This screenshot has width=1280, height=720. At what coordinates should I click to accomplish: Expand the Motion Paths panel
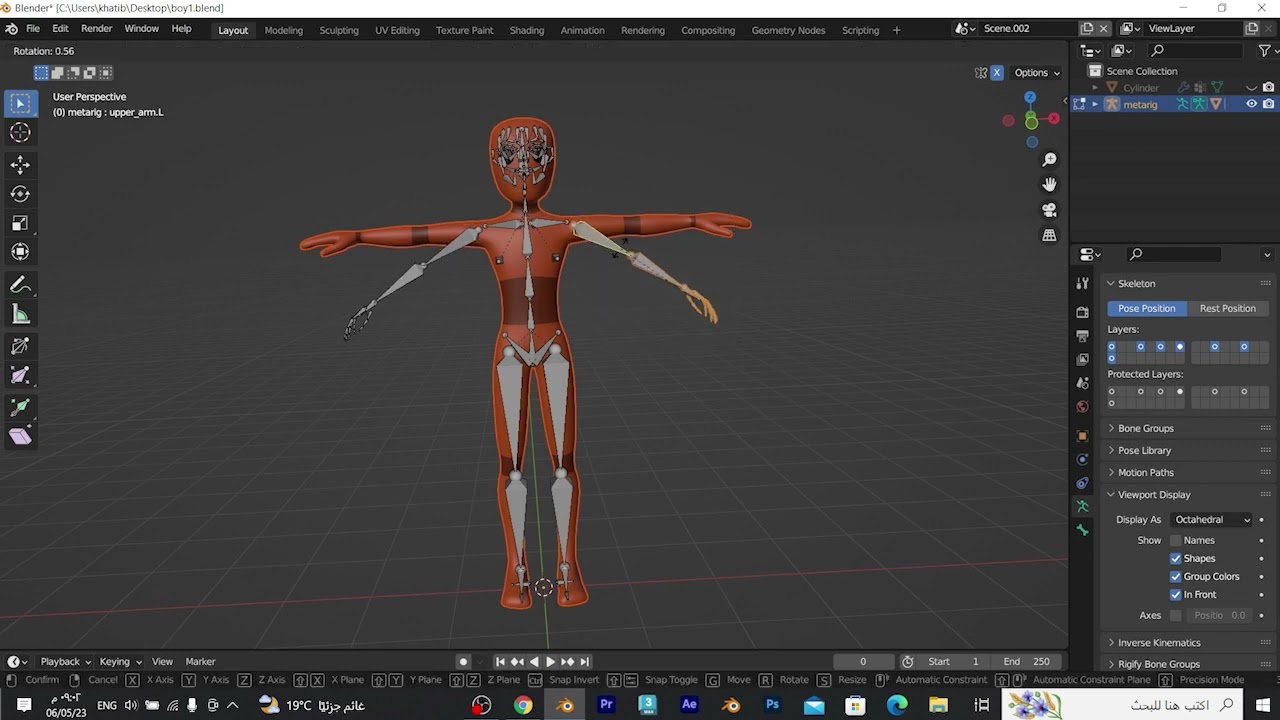coord(1146,473)
